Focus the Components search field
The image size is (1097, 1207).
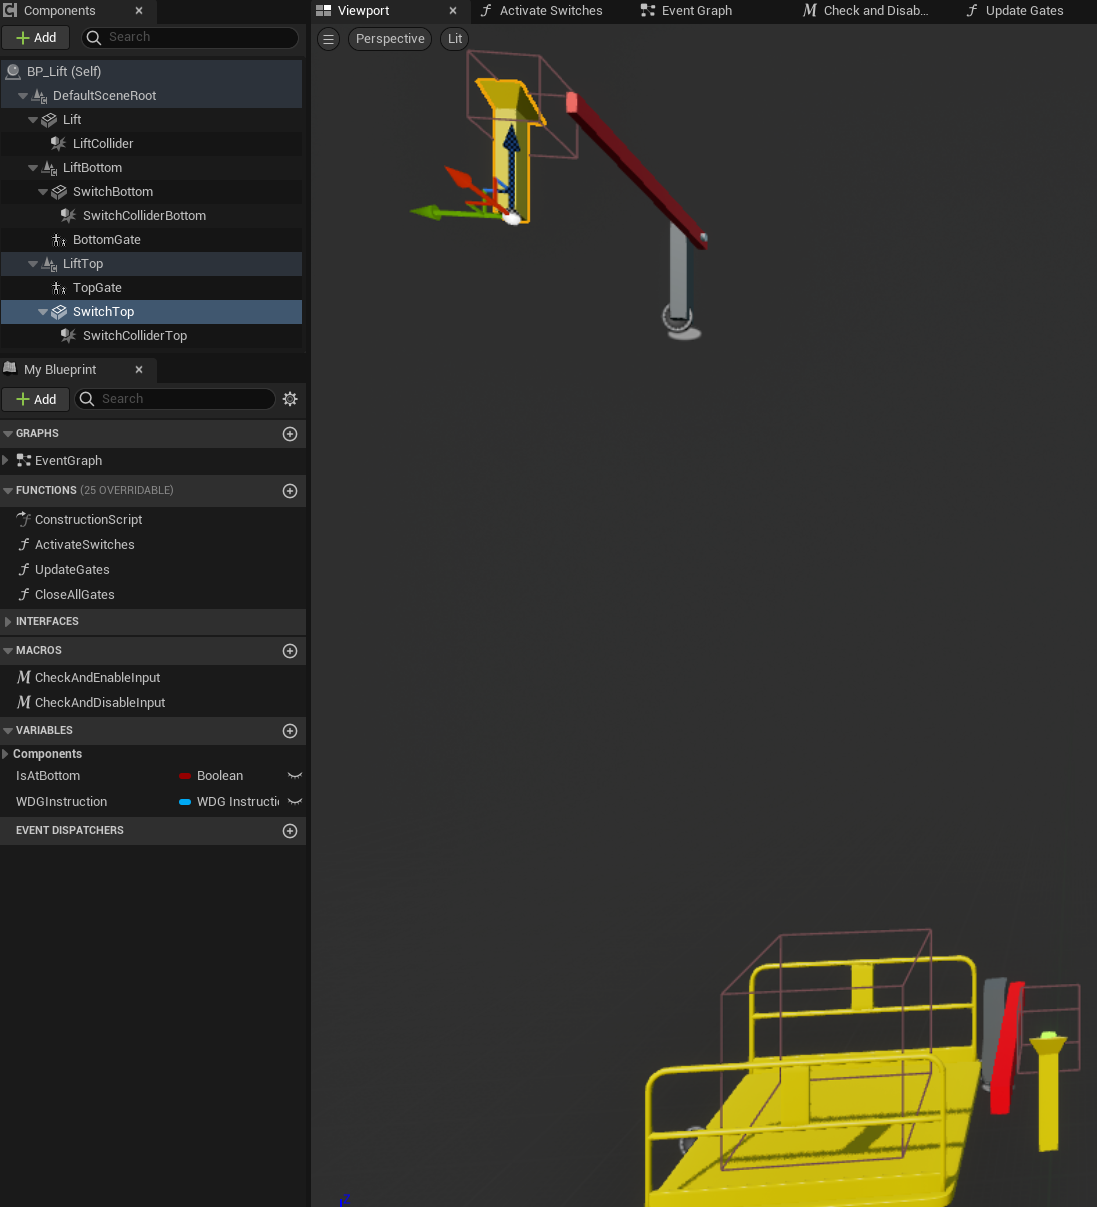190,38
